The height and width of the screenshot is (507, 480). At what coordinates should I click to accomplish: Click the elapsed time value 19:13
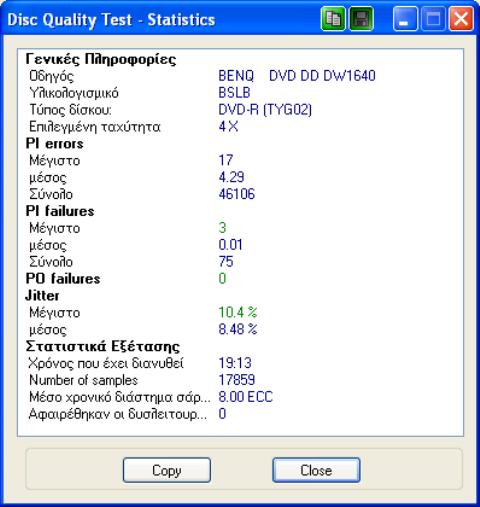click(235, 363)
